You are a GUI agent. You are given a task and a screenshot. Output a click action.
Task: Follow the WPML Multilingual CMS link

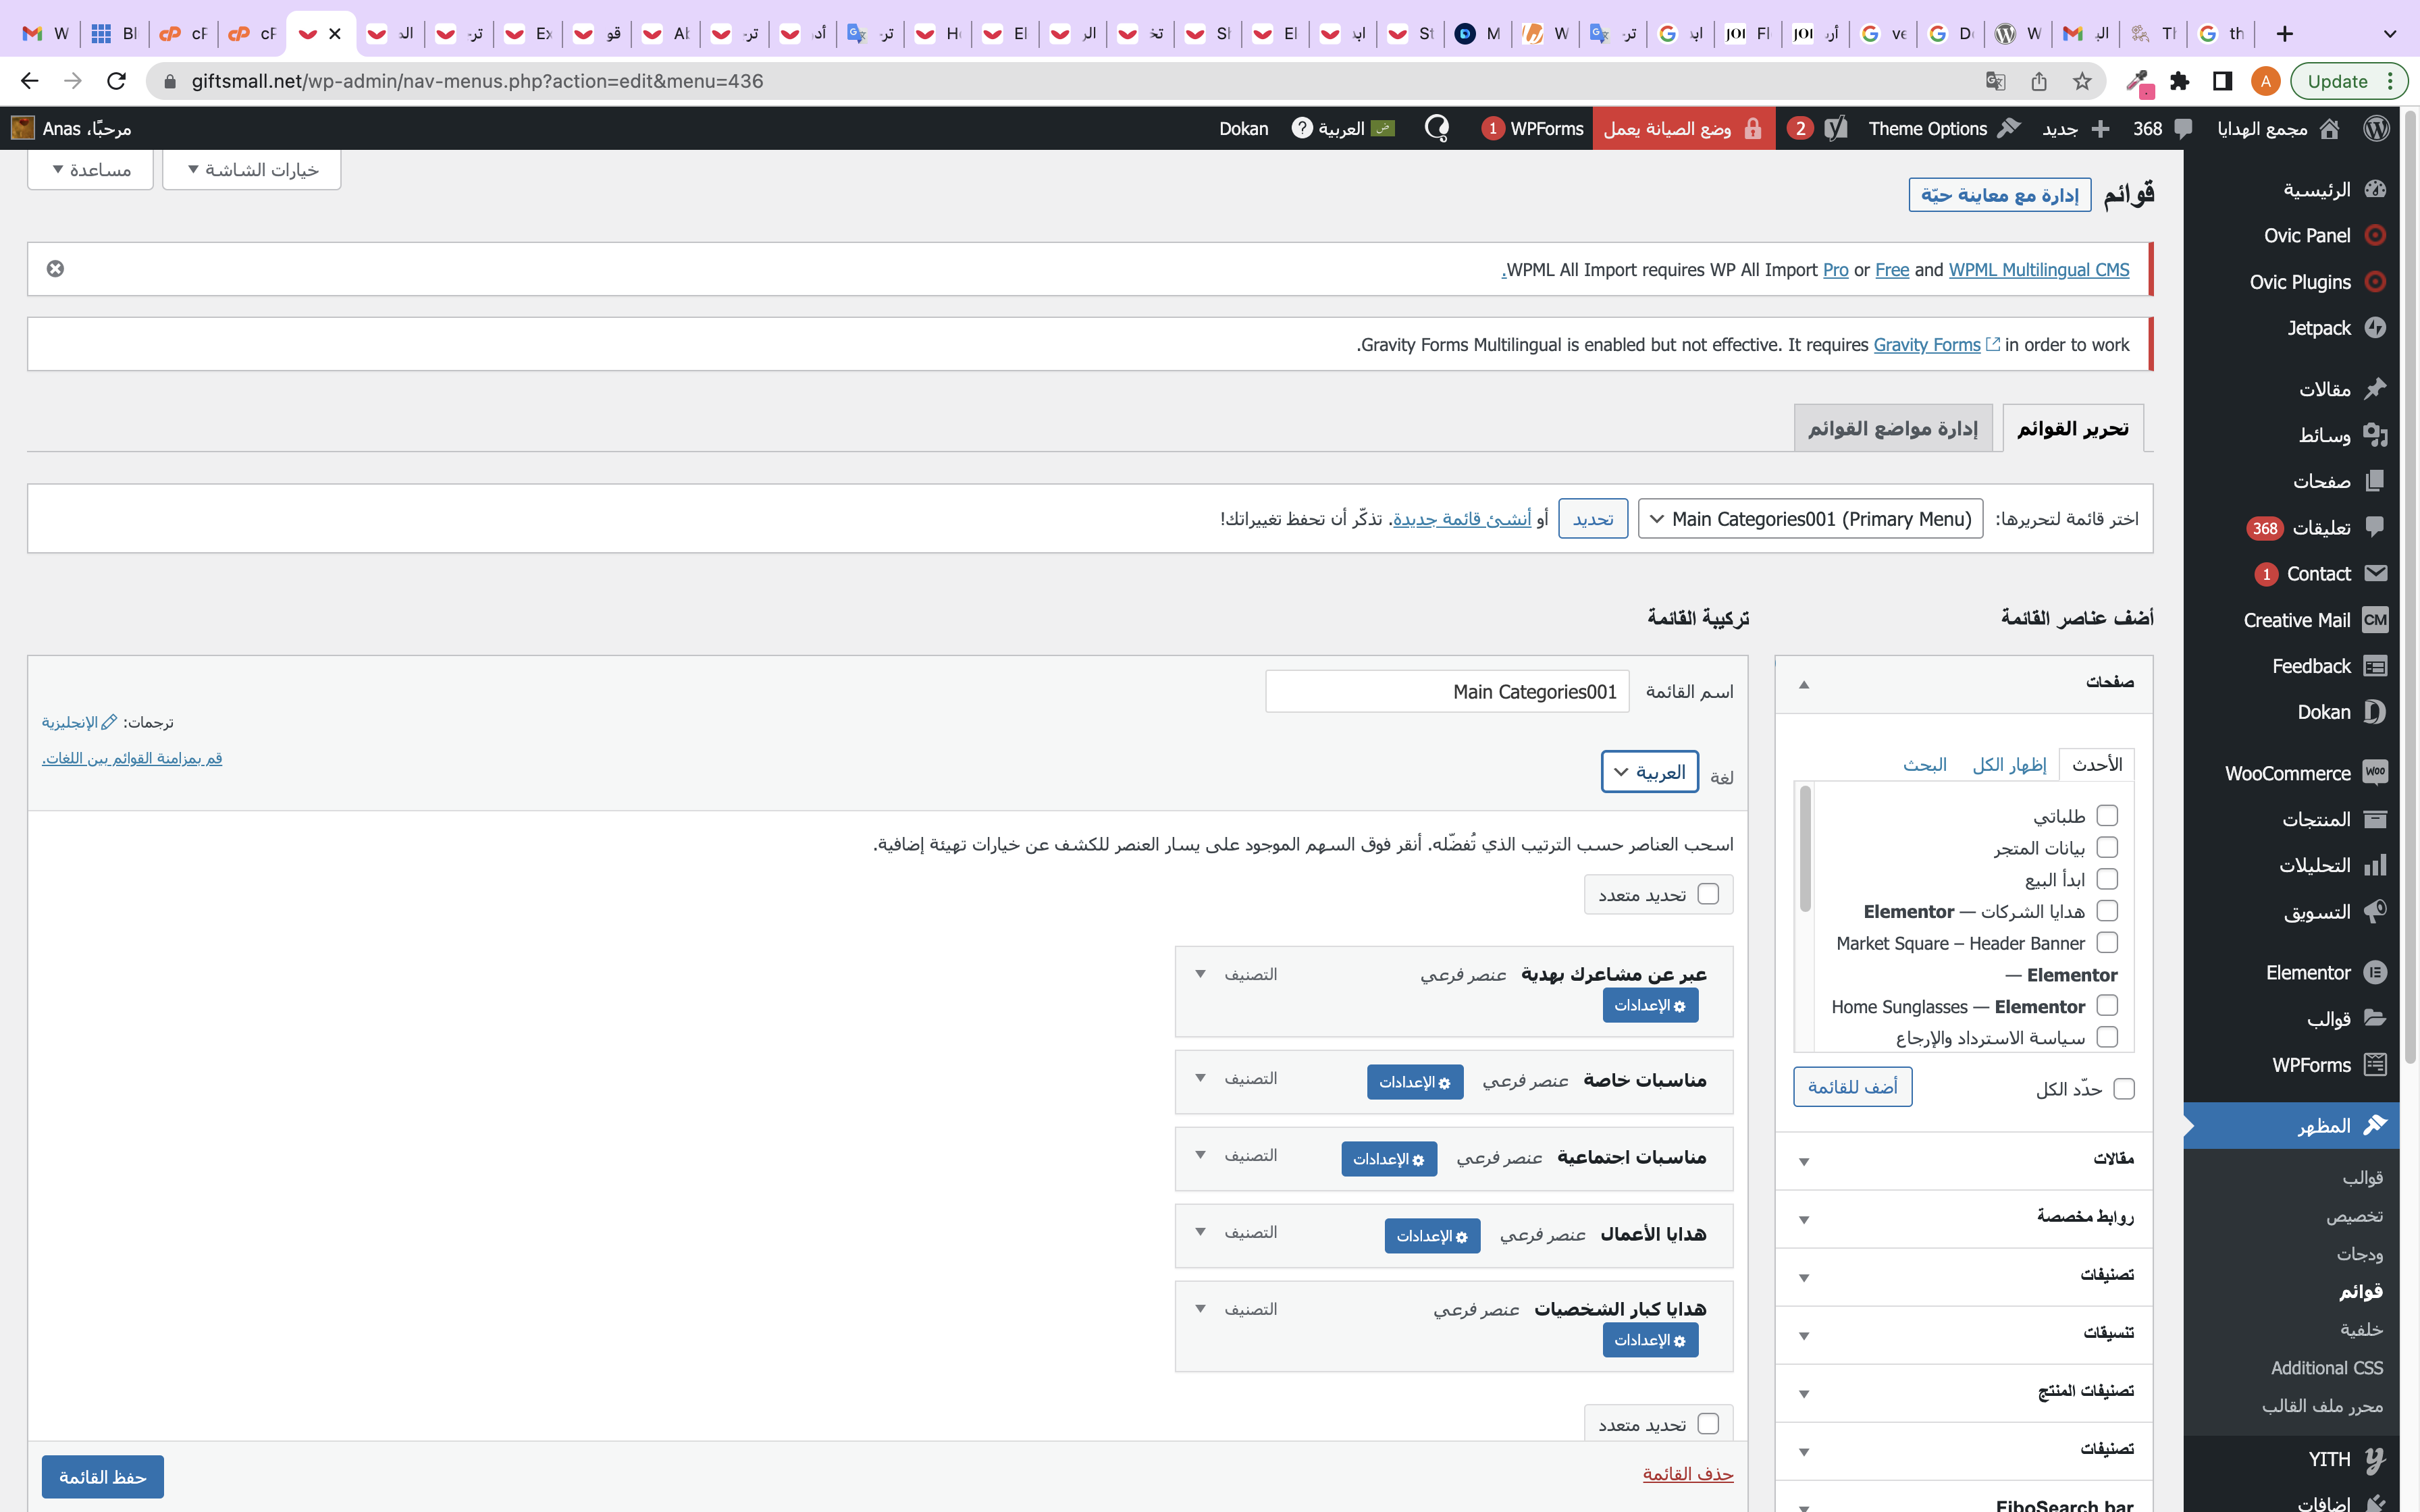click(x=2039, y=270)
